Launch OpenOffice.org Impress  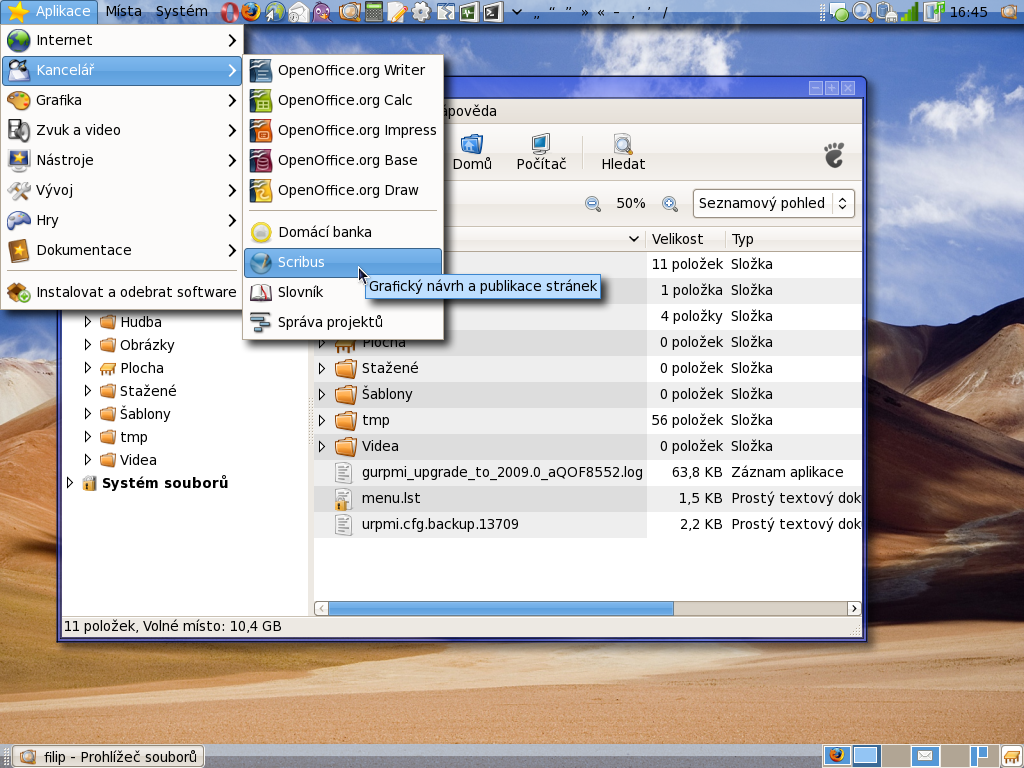[343, 131]
